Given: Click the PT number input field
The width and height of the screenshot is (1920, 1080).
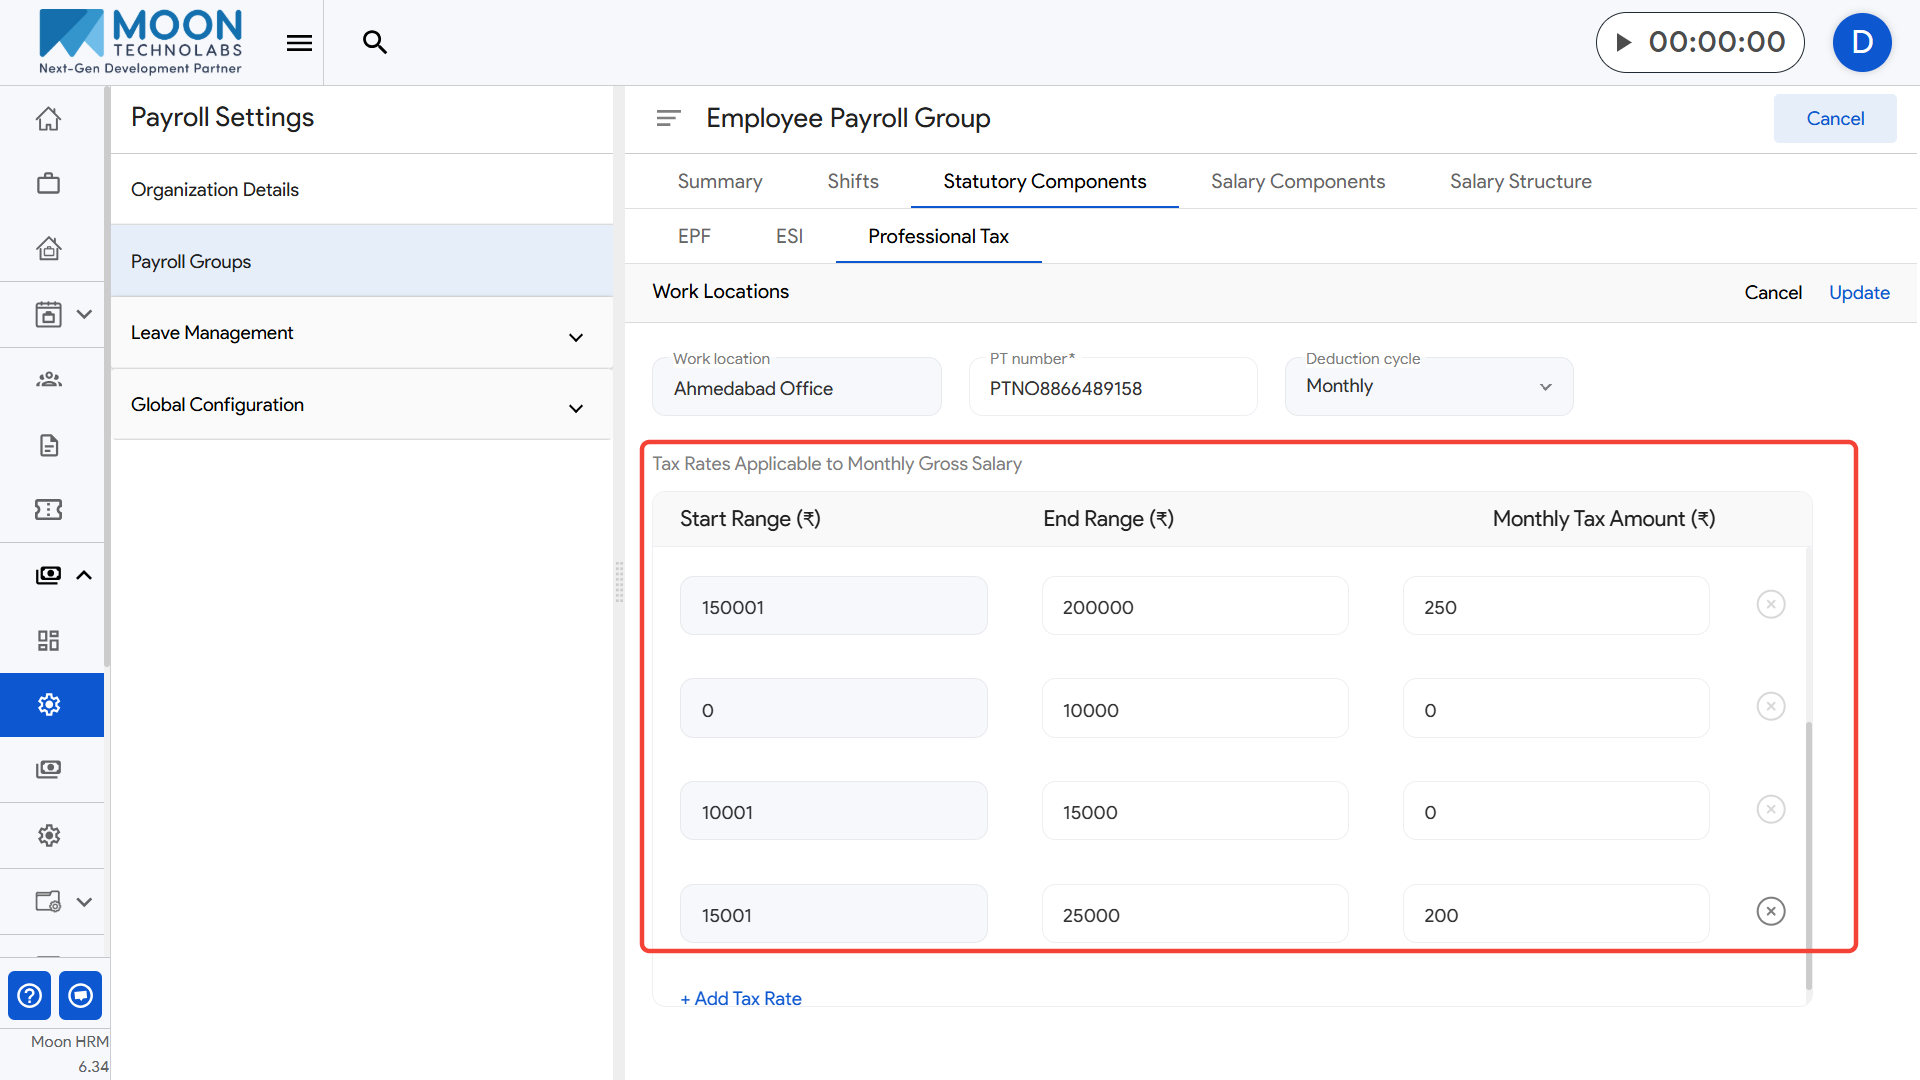Looking at the screenshot, I should (1112, 388).
